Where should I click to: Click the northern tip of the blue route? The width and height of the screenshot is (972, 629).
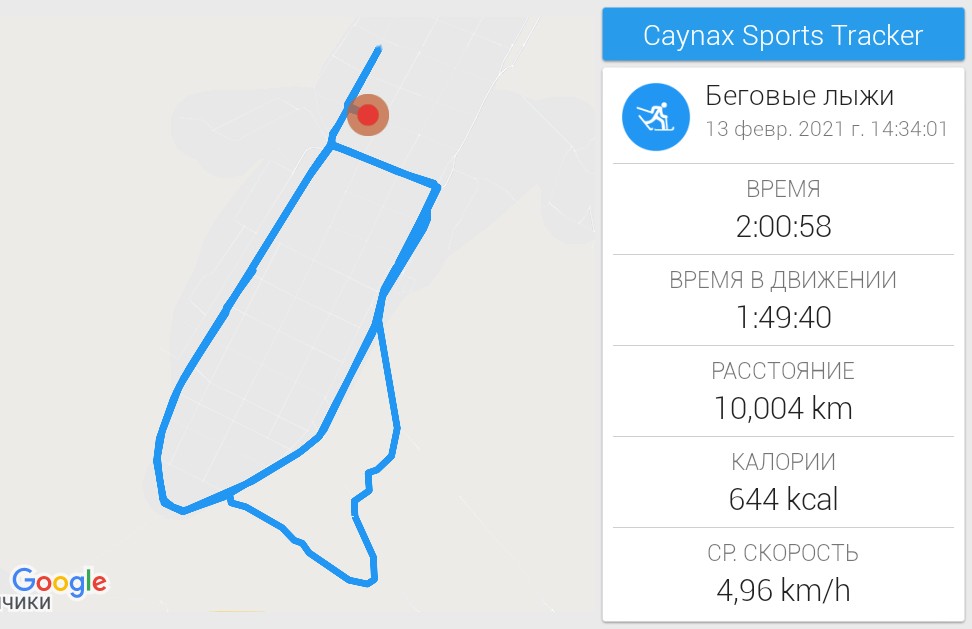378,48
